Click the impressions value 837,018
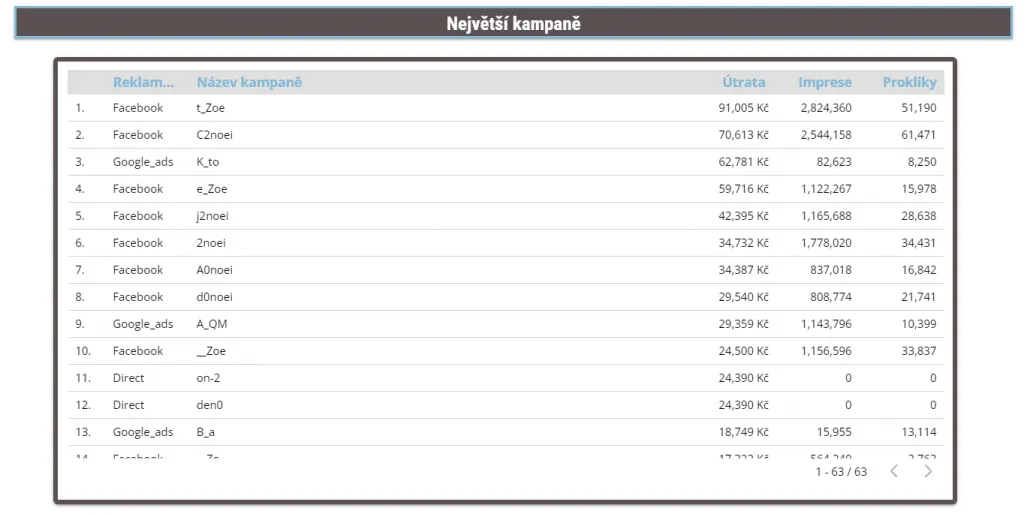Screen dimensions: 1024x514 (831, 270)
